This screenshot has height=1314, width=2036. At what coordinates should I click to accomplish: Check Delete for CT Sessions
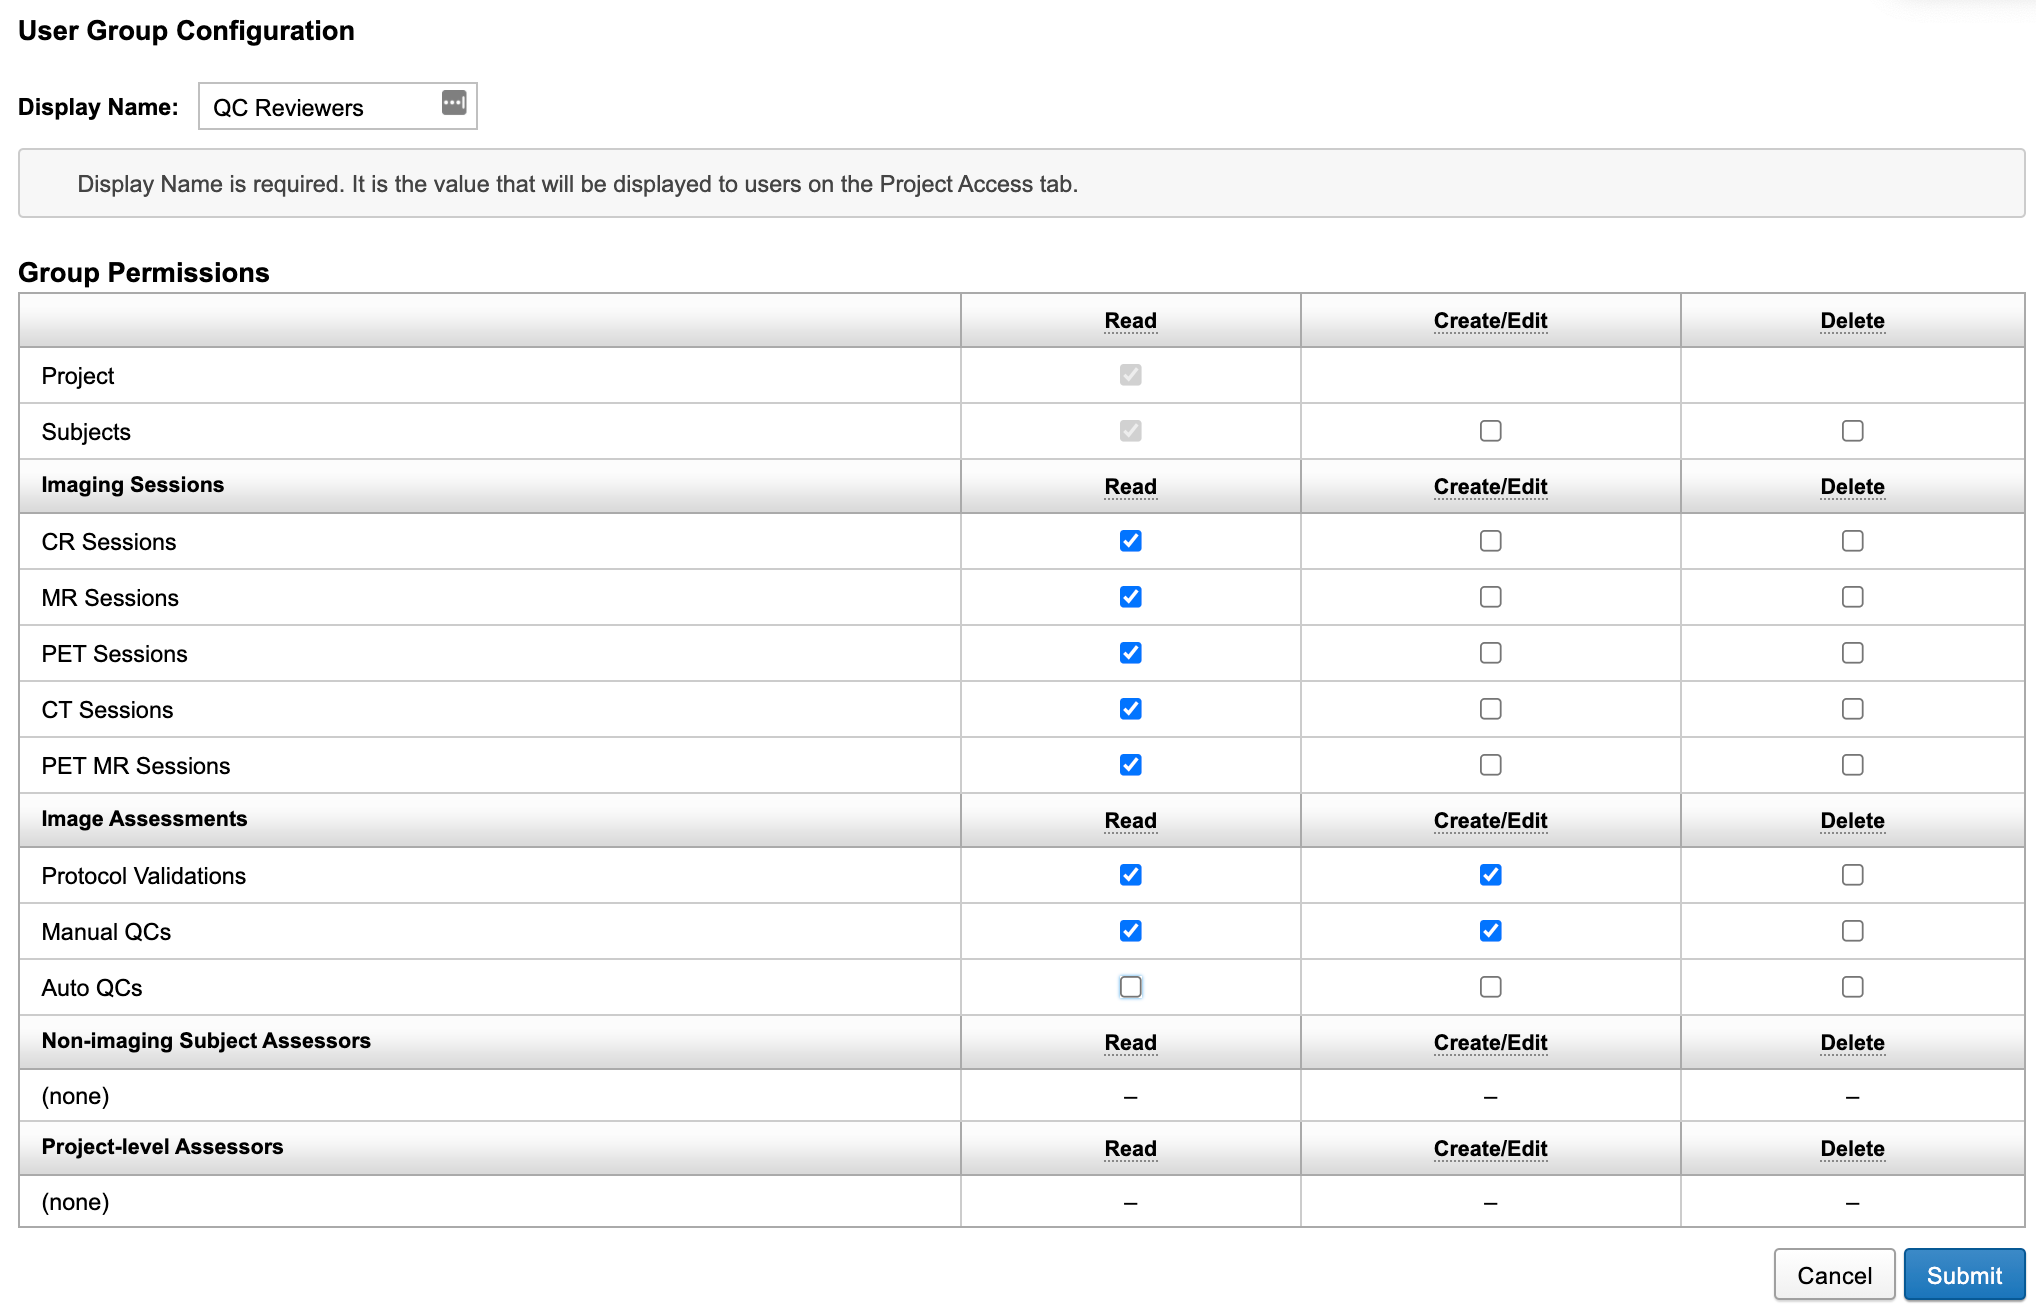(x=1852, y=709)
